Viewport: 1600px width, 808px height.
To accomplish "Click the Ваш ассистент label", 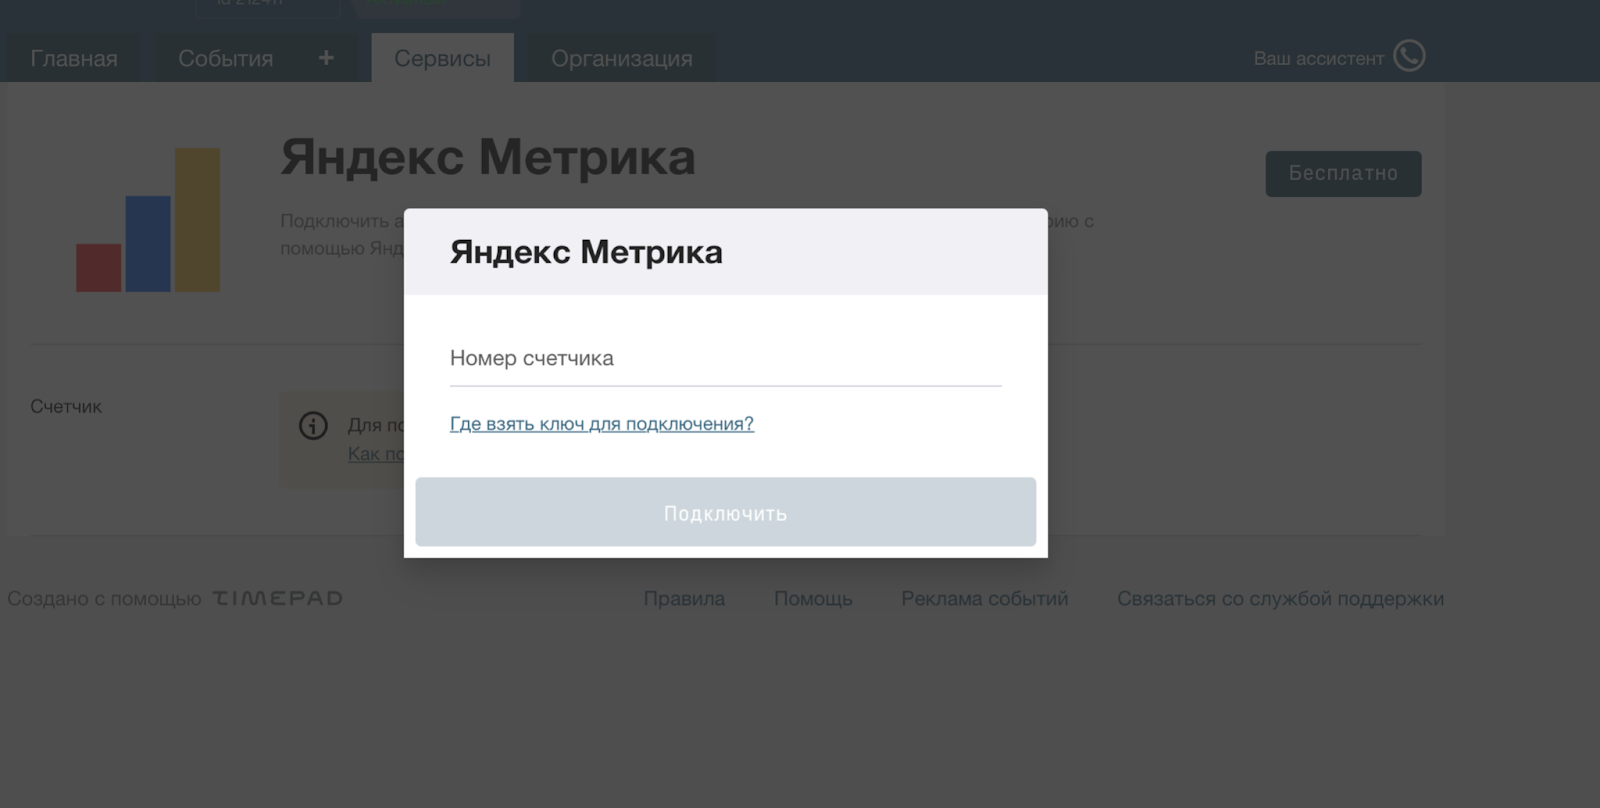I will (x=1318, y=58).
